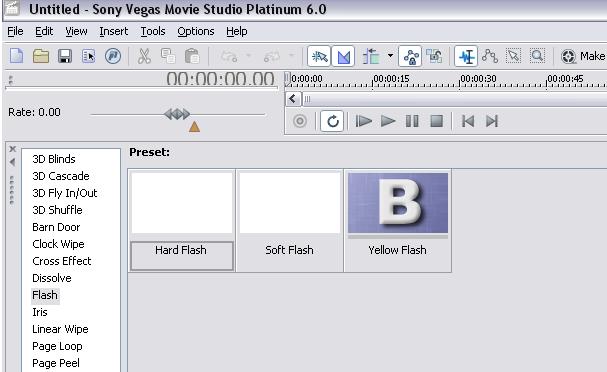Open the Tools menu
This screenshot has width=607, height=372.
(153, 31)
